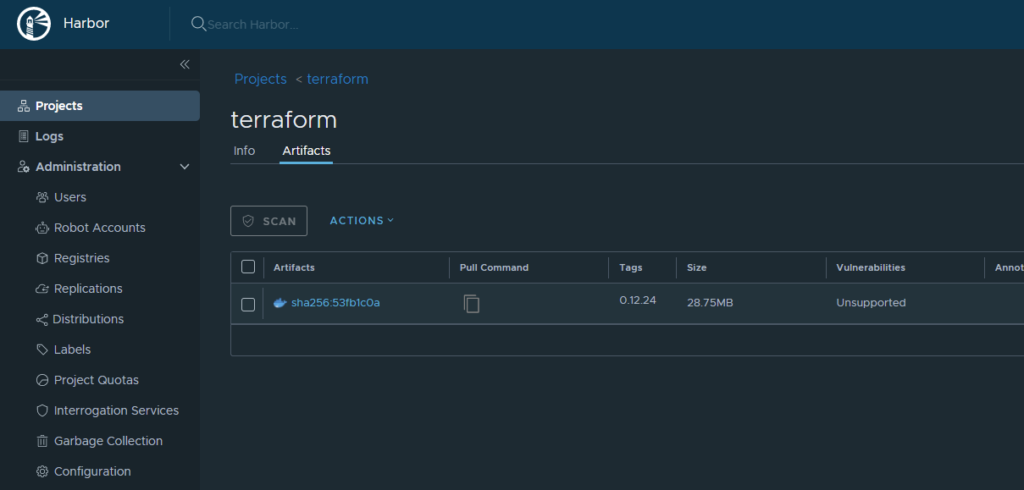Click shield icon in SCAN button
The height and width of the screenshot is (490, 1024).
pos(248,221)
